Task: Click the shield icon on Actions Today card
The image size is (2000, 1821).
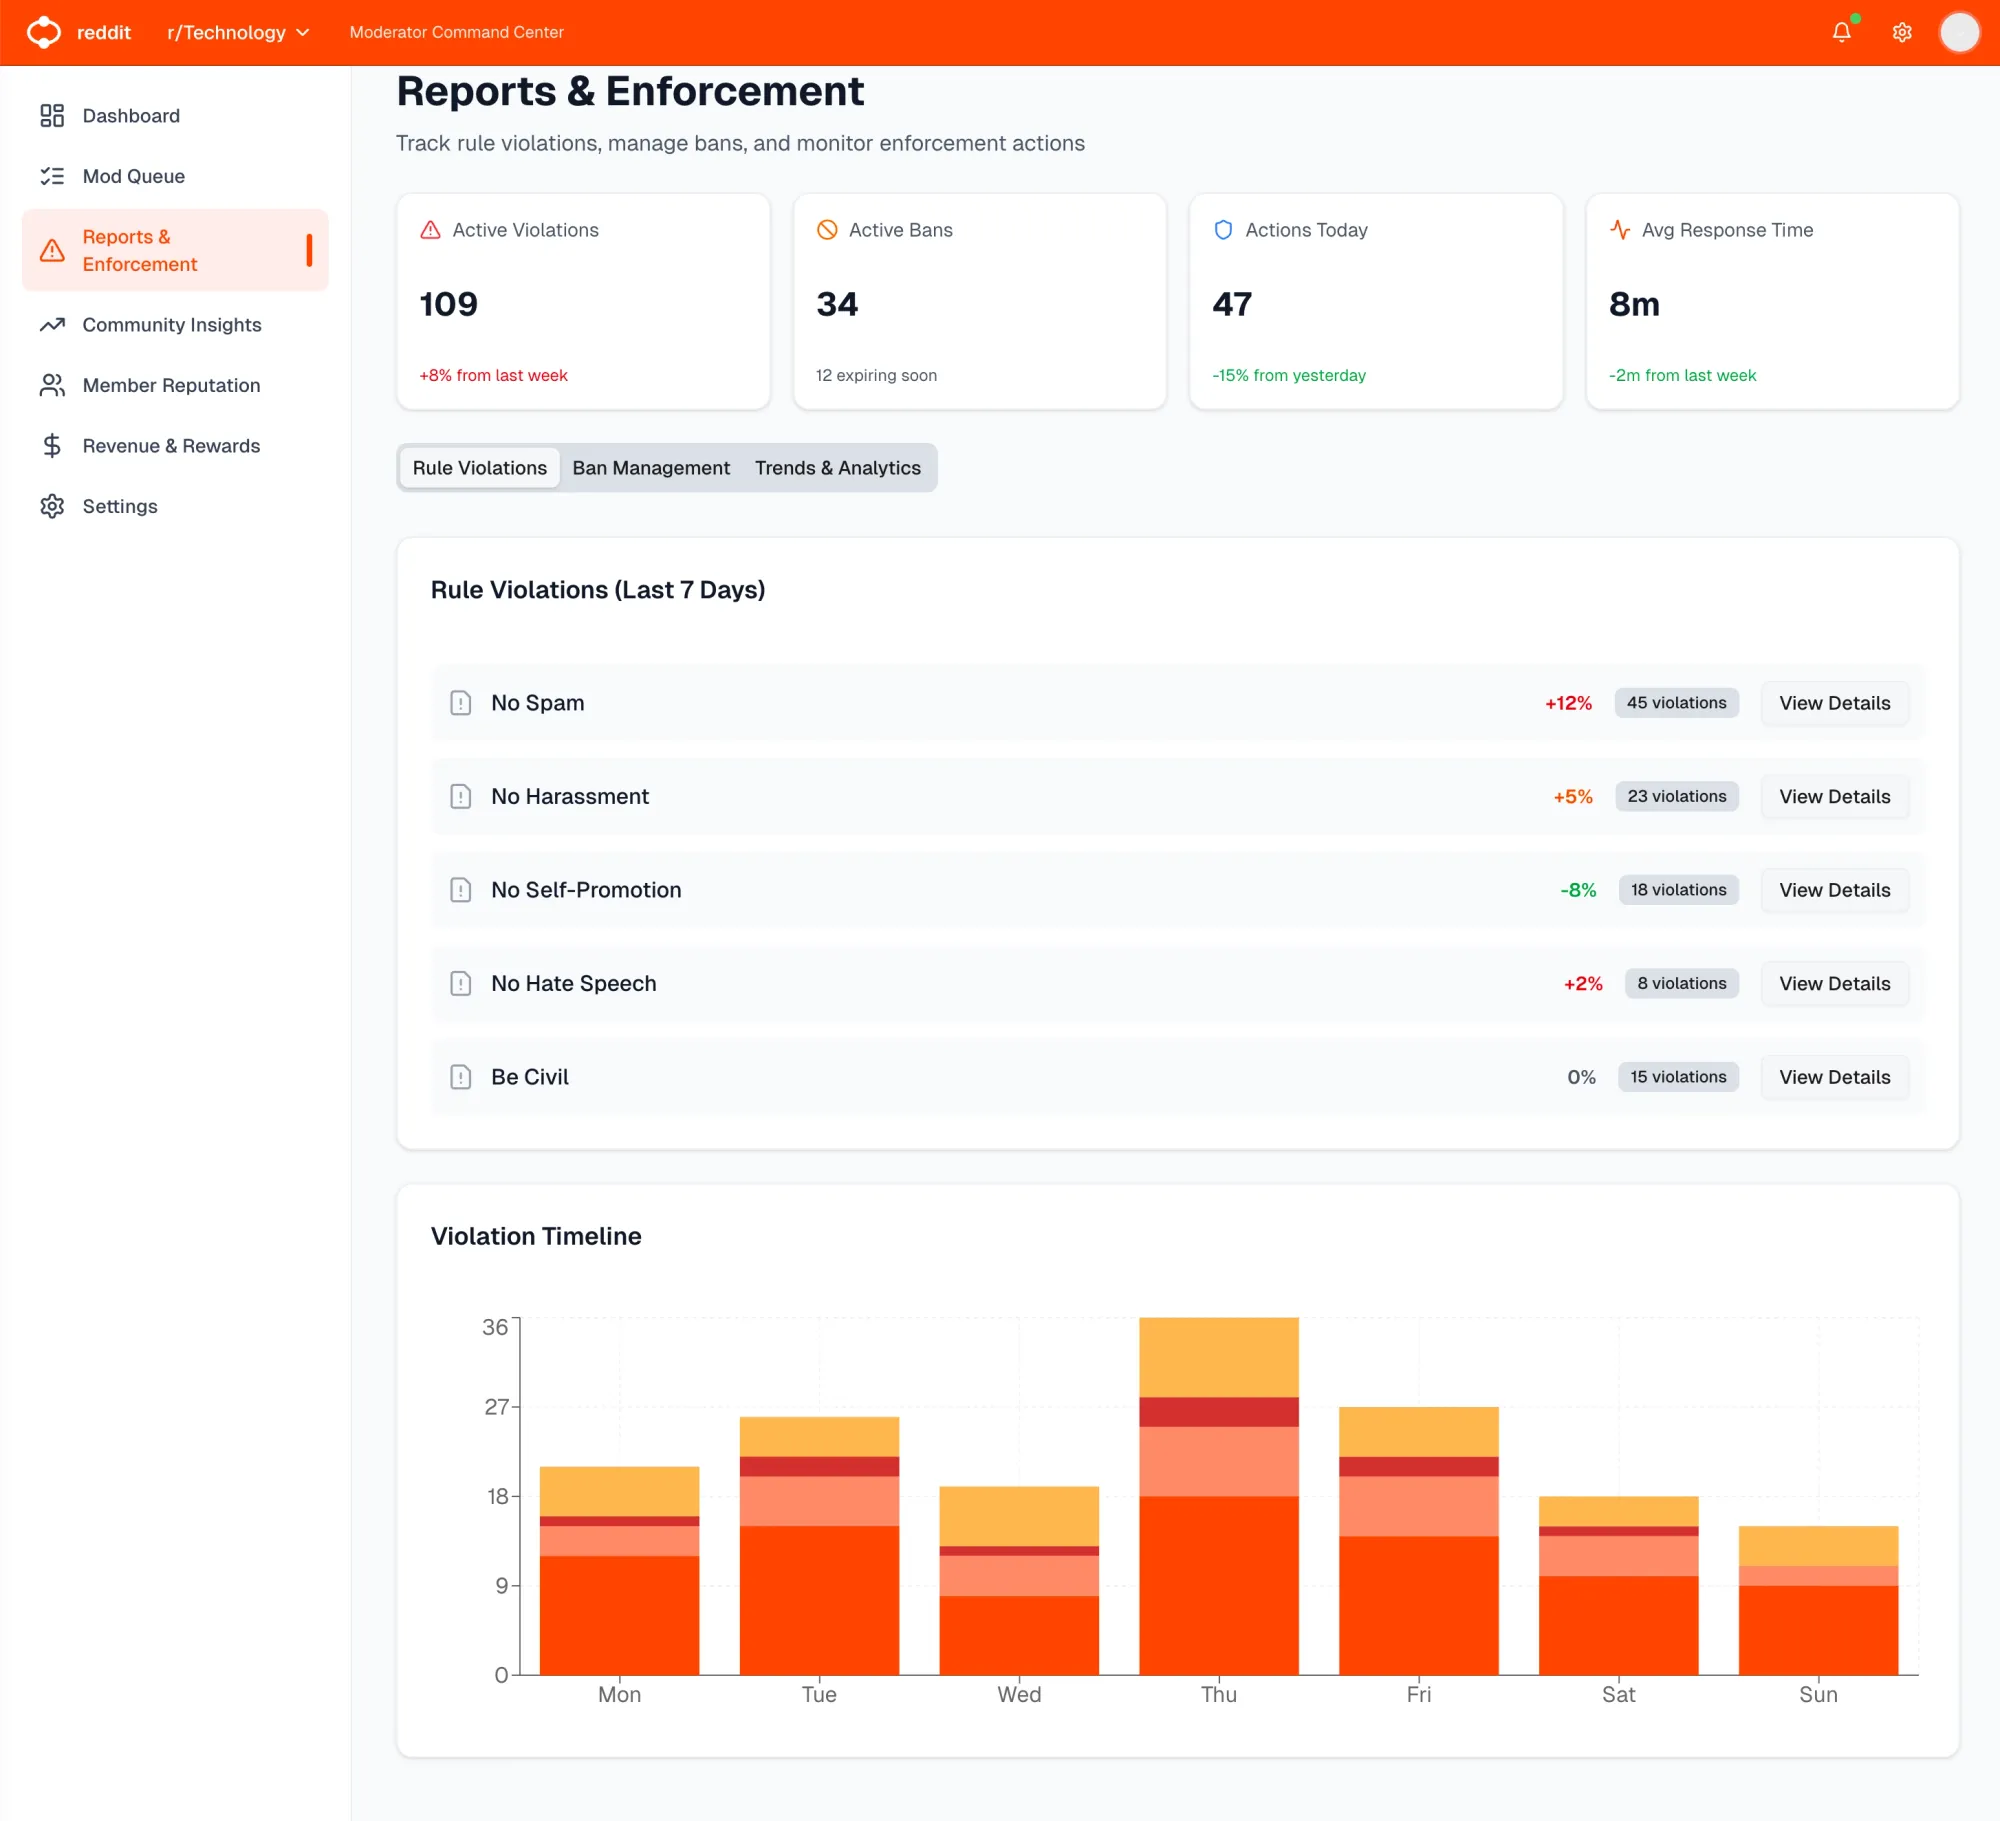Action: coord(1223,229)
